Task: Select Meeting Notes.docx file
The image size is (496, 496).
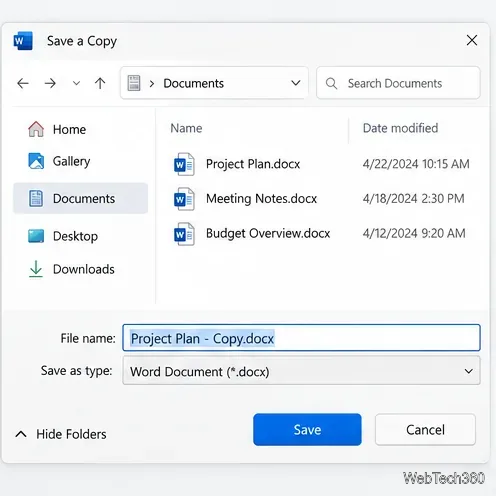Action: point(261,199)
